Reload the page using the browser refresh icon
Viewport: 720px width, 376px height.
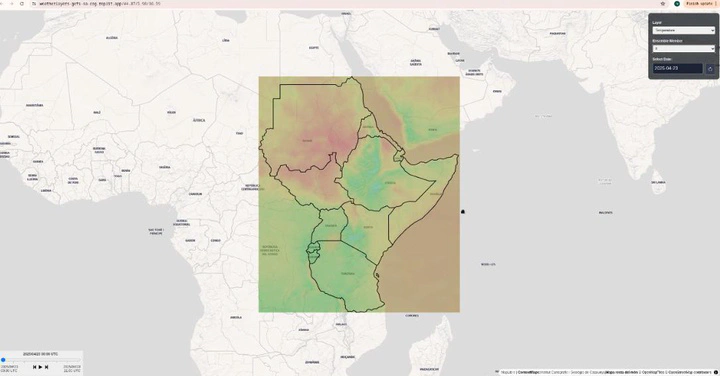point(22,4)
